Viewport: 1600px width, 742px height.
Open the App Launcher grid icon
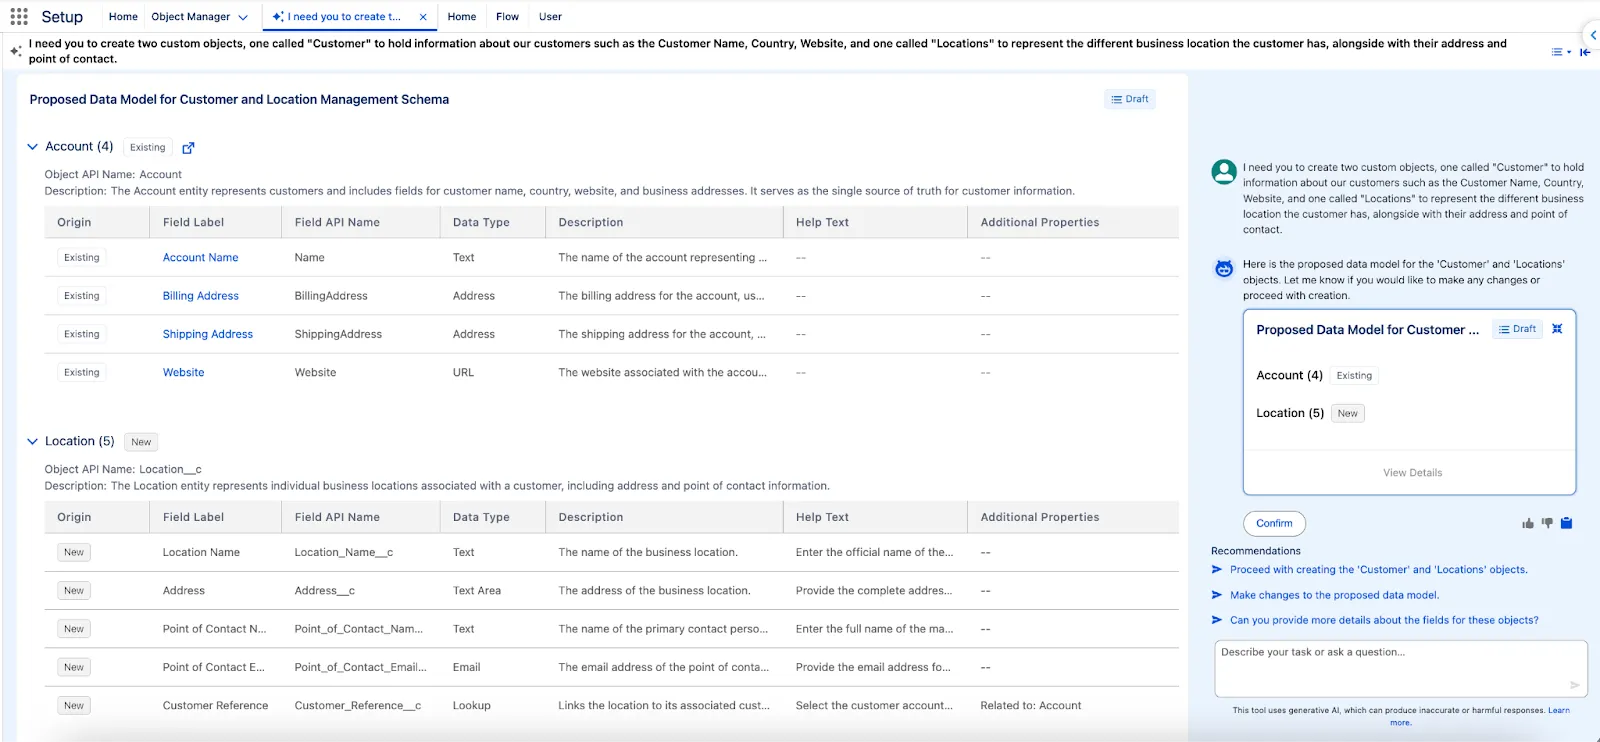point(19,17)
